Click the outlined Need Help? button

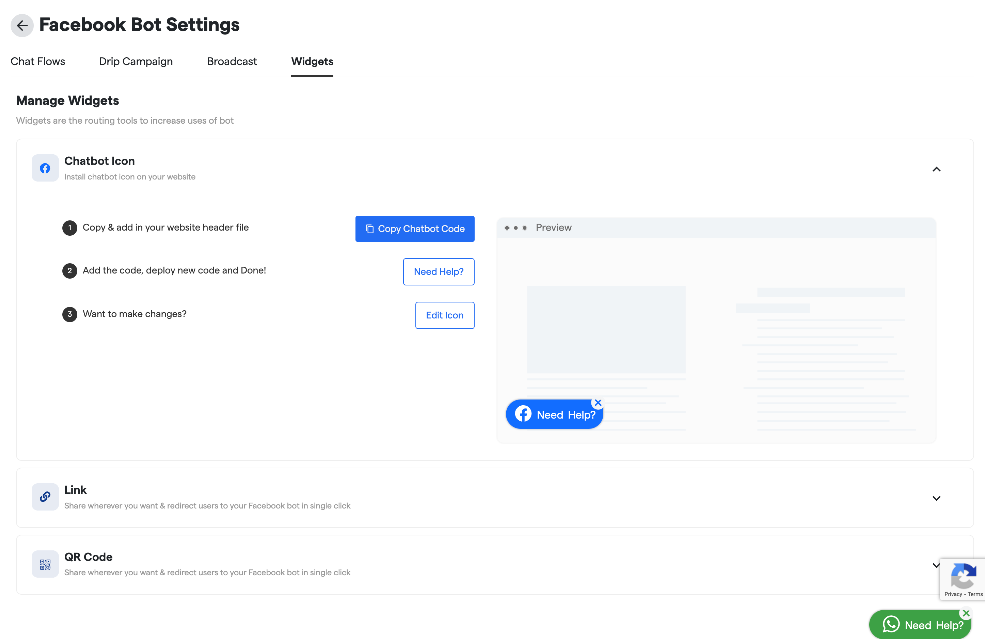439,272
